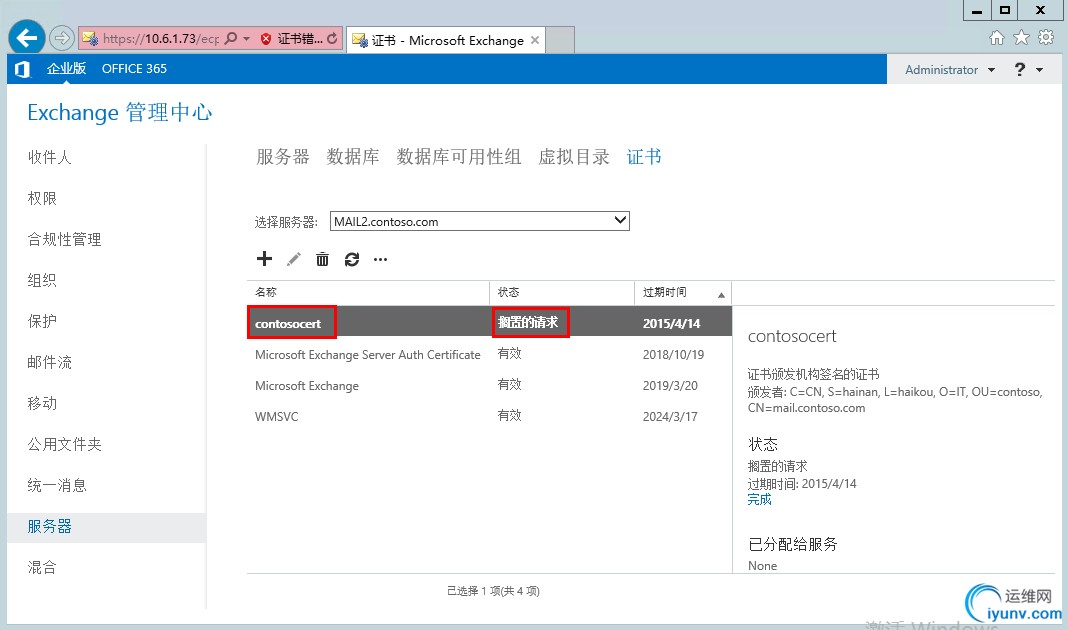Click the 2018/10/19 expiration date cell

pos(673,354)
